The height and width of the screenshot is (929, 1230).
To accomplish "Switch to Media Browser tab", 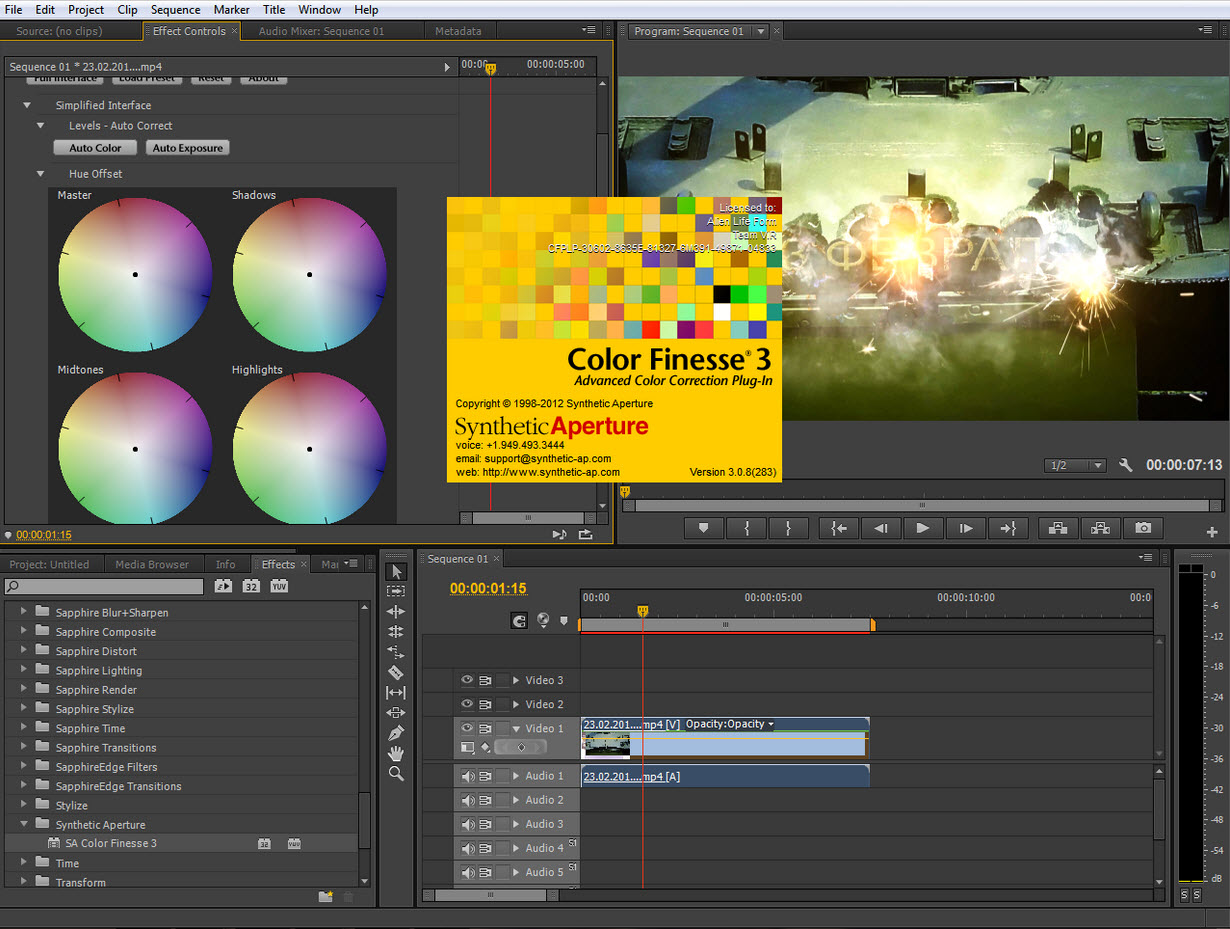I will [x=152, y=564].
